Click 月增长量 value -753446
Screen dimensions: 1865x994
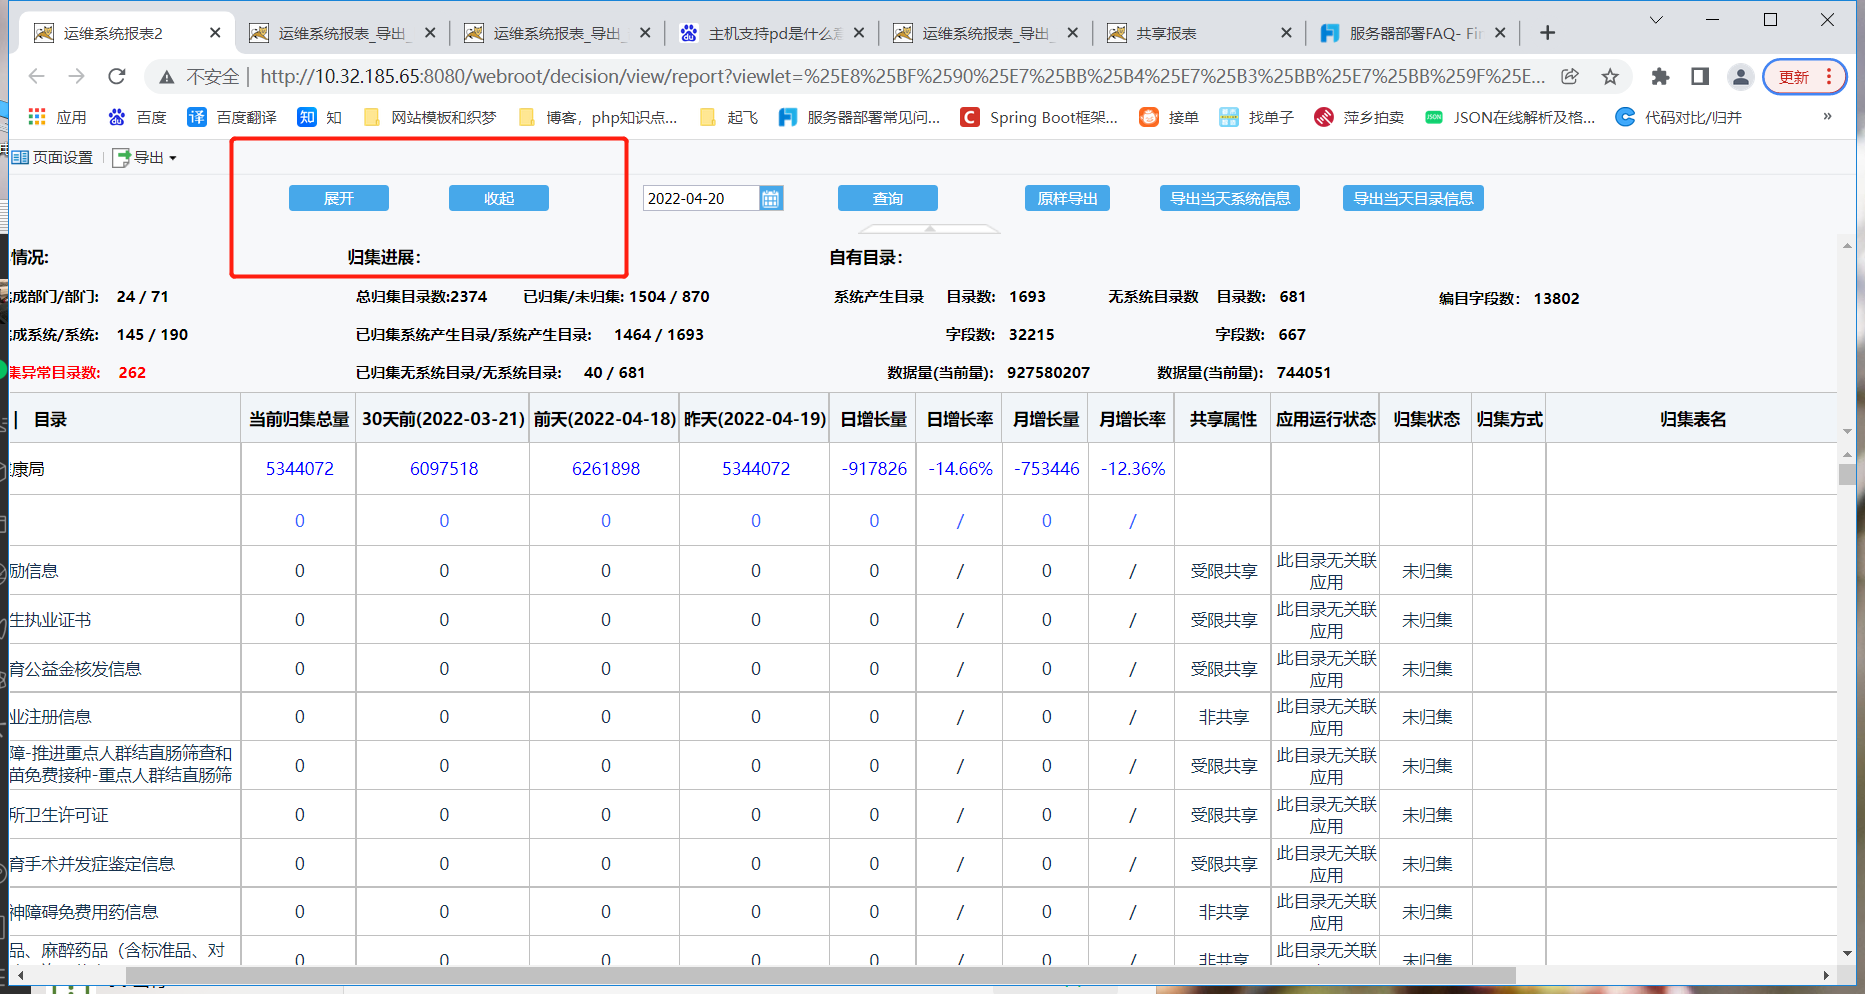tap(1046, 468)
